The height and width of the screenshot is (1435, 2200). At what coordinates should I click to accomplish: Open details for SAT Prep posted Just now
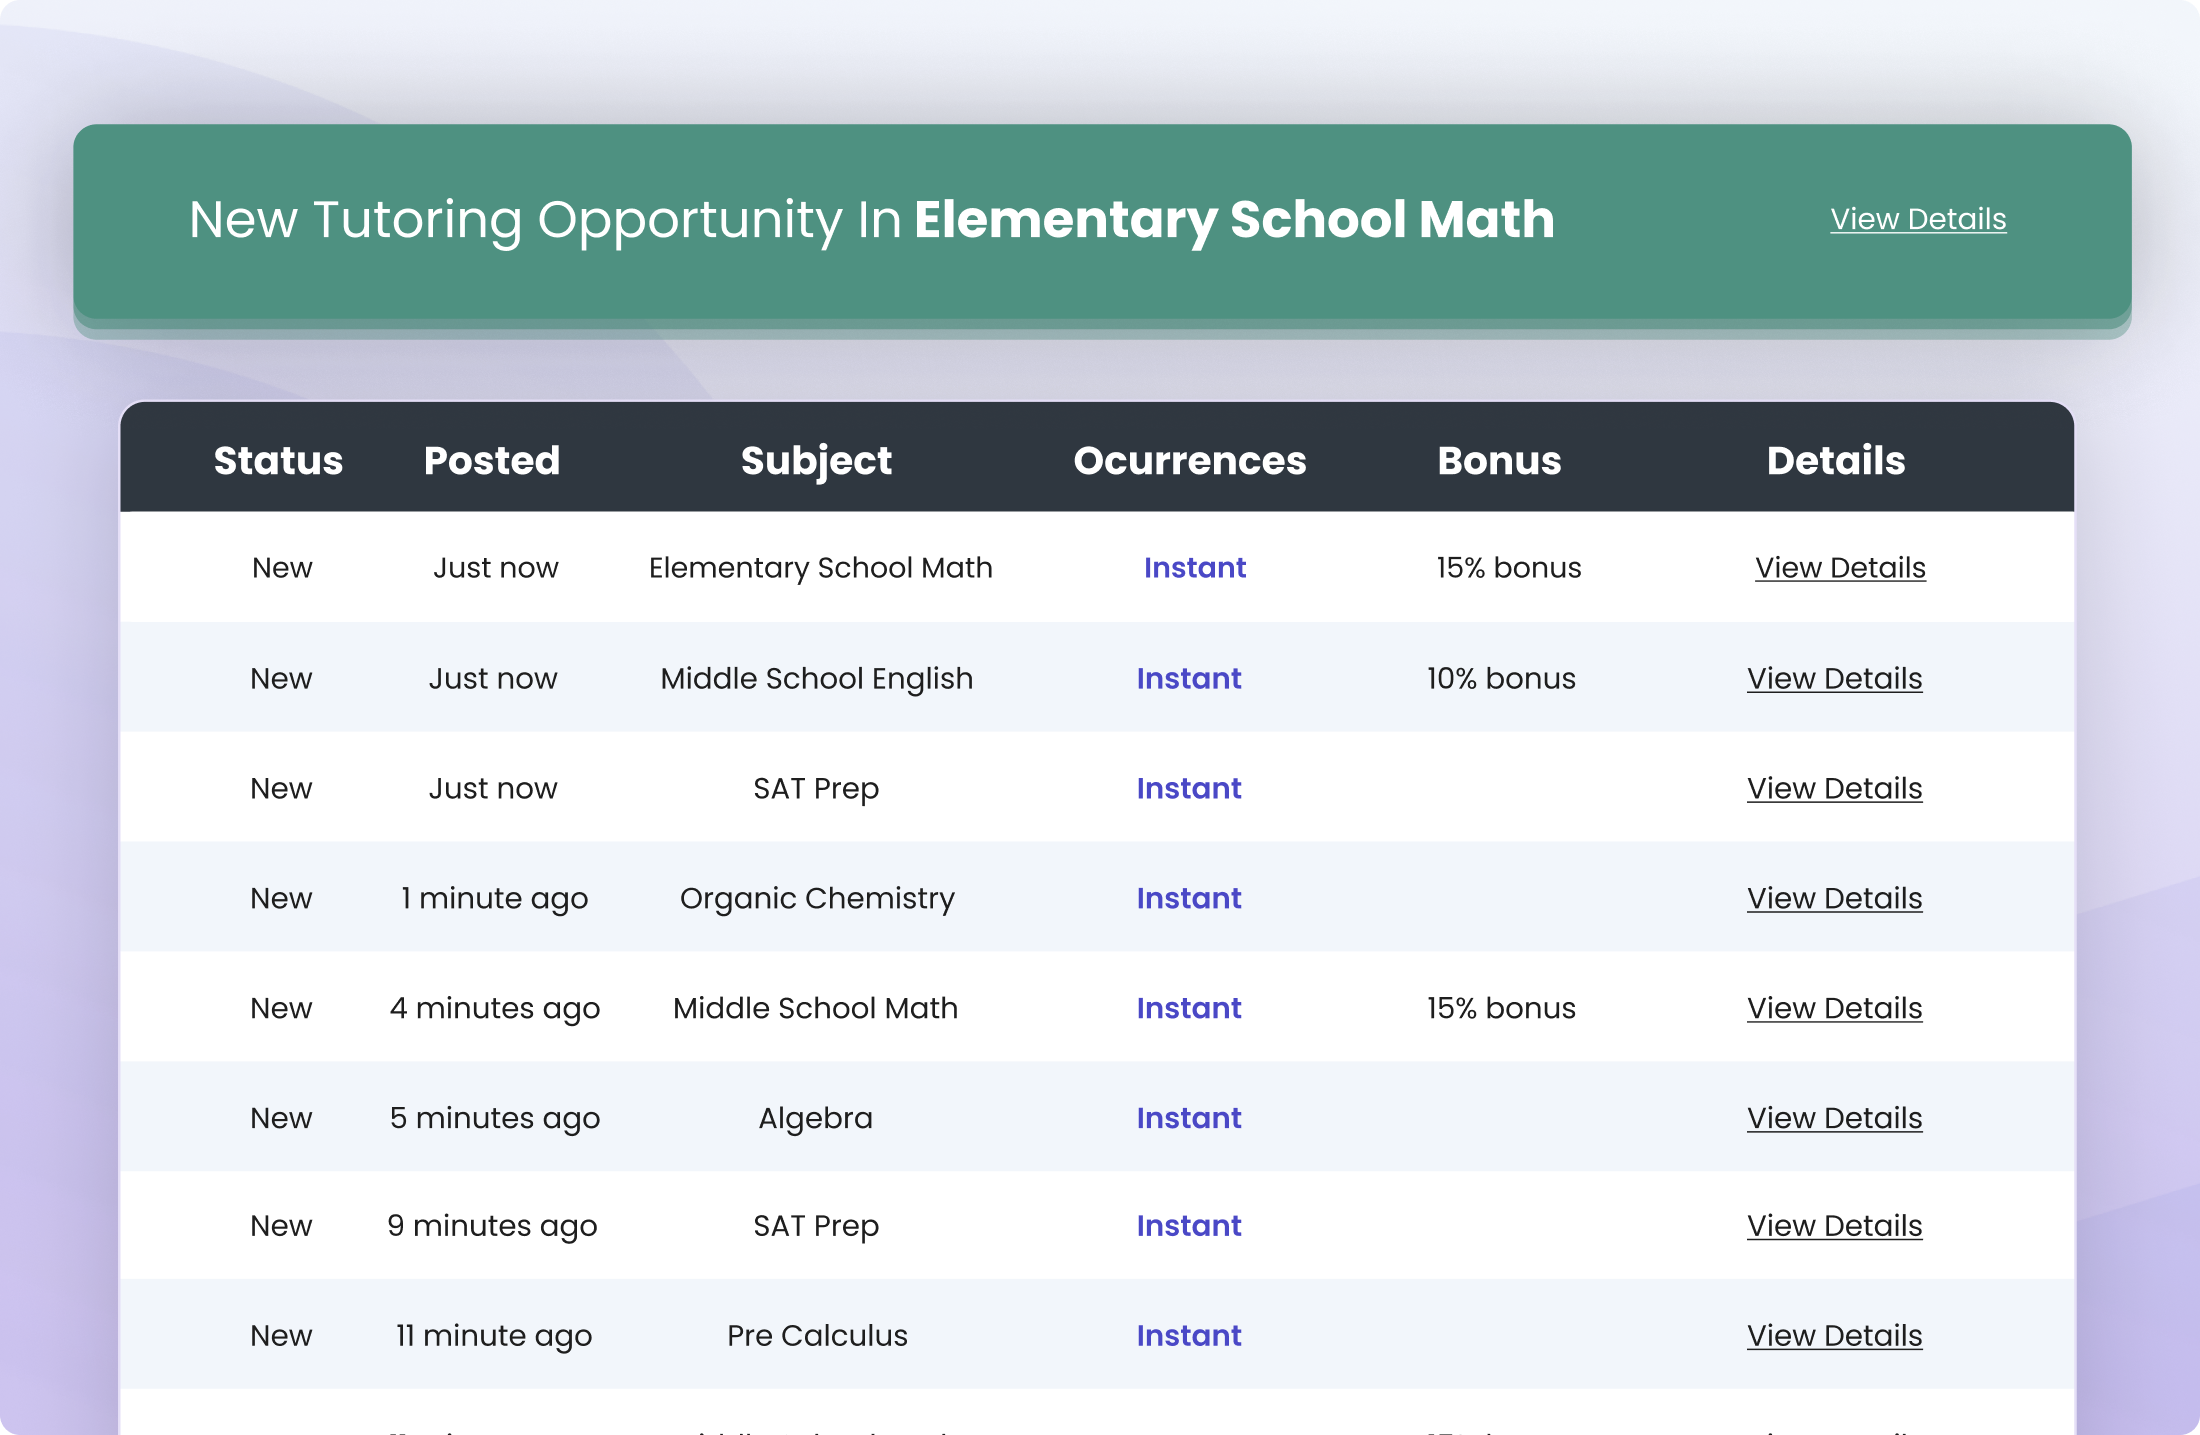click(x=1834, y=789)
